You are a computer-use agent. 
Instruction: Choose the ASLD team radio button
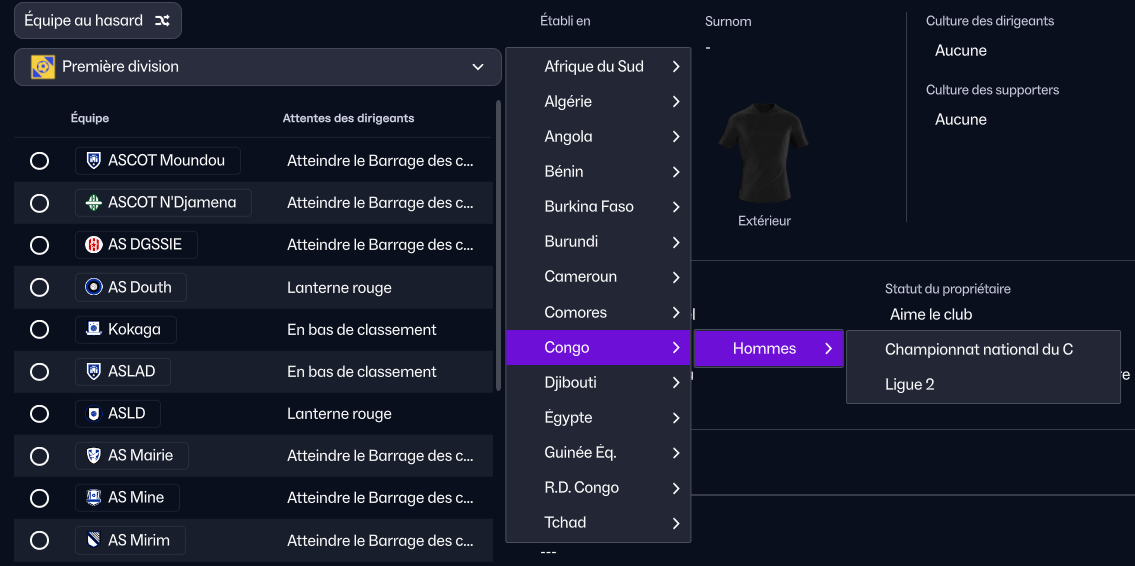click(x=40, y=414)
